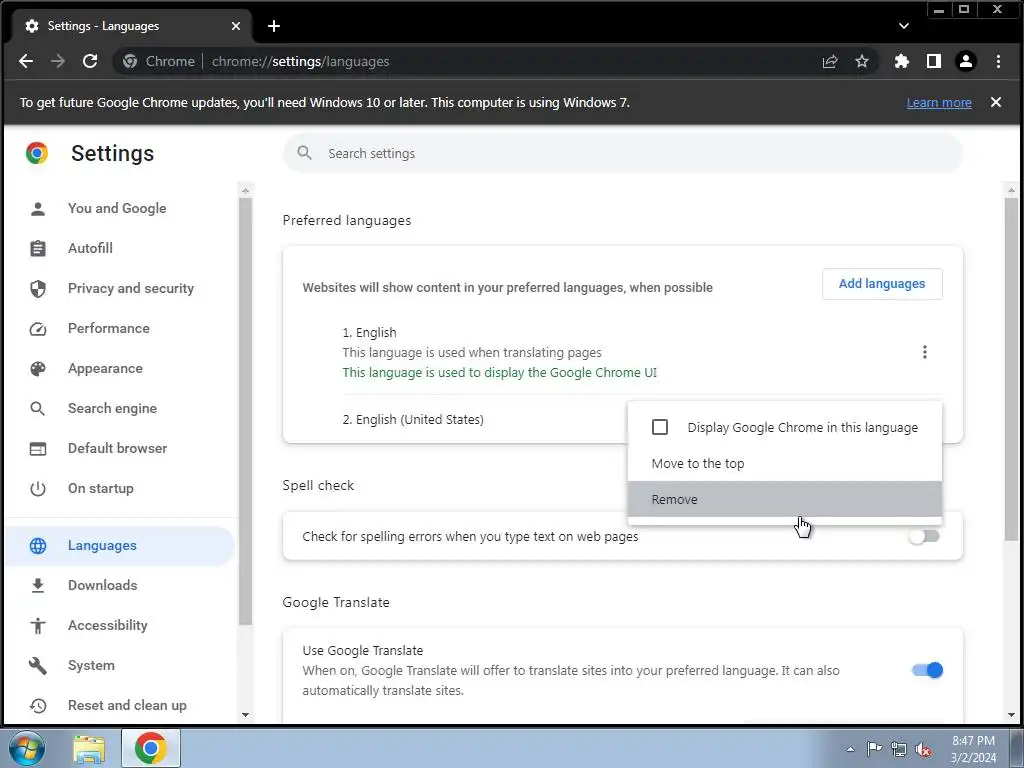
Task: Click the Privacy shield icon
Action: coord(38,288)
